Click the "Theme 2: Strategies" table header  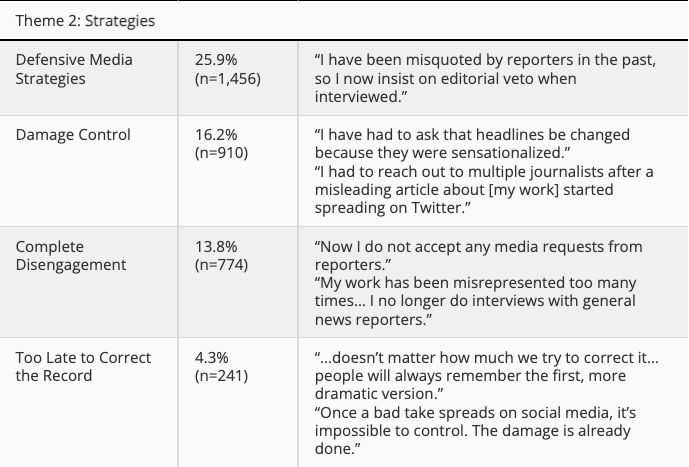pyautogui.click(x=85, y=19)
